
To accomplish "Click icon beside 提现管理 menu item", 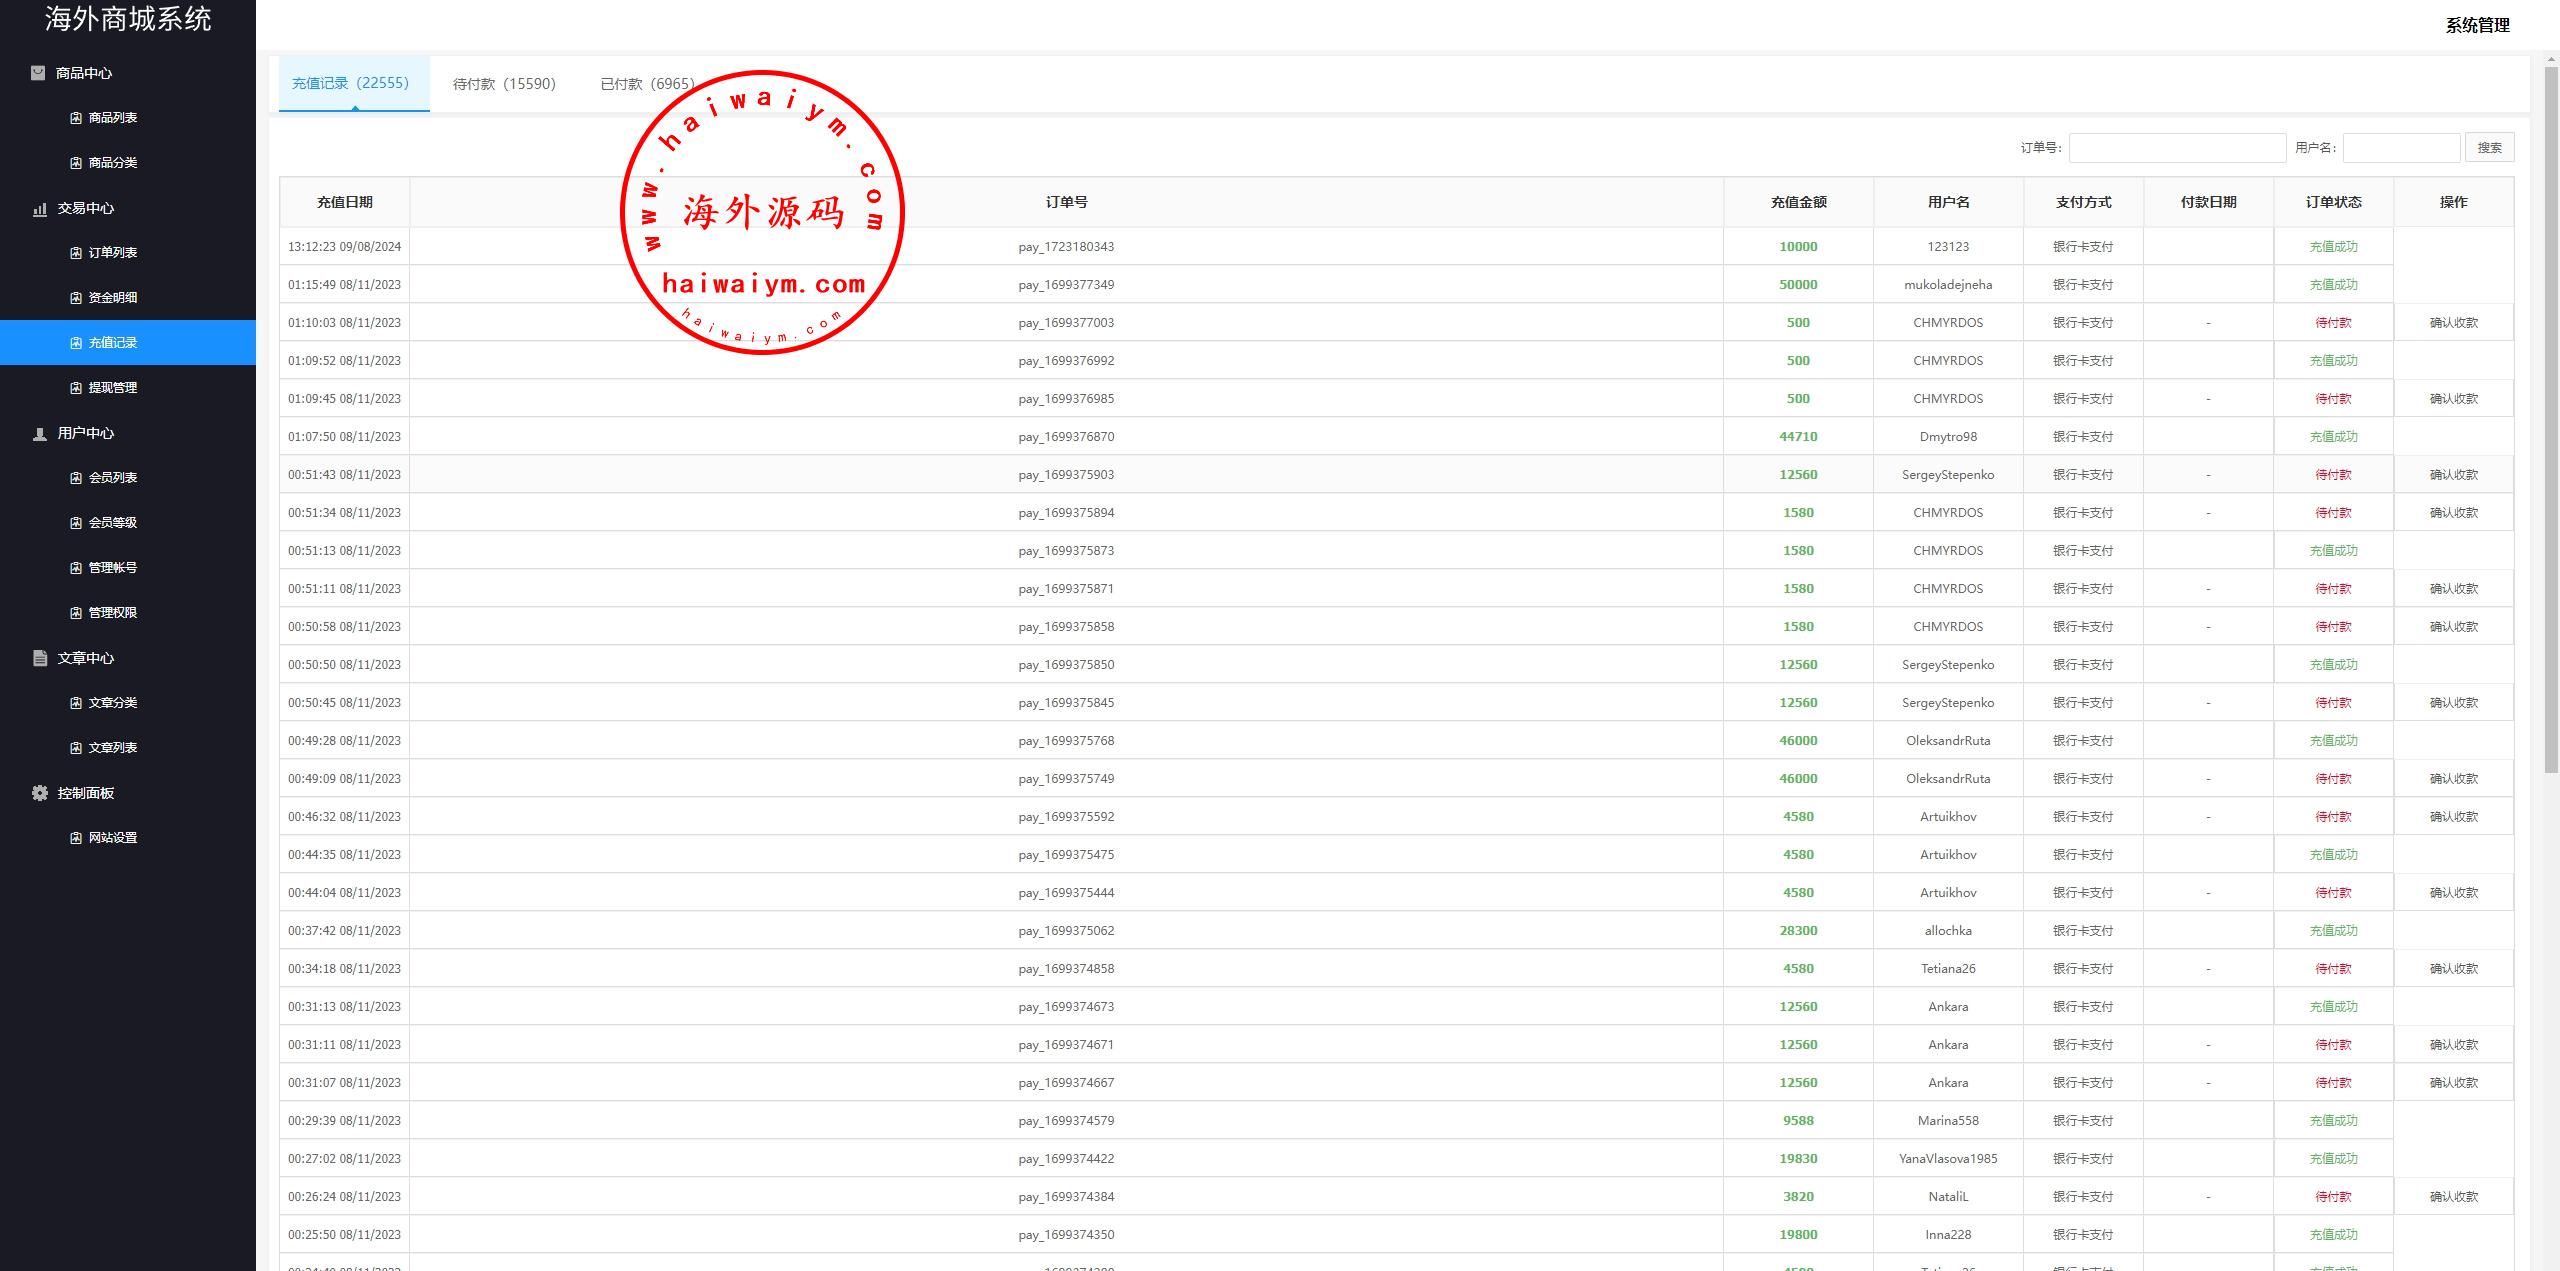I will 76,388.
